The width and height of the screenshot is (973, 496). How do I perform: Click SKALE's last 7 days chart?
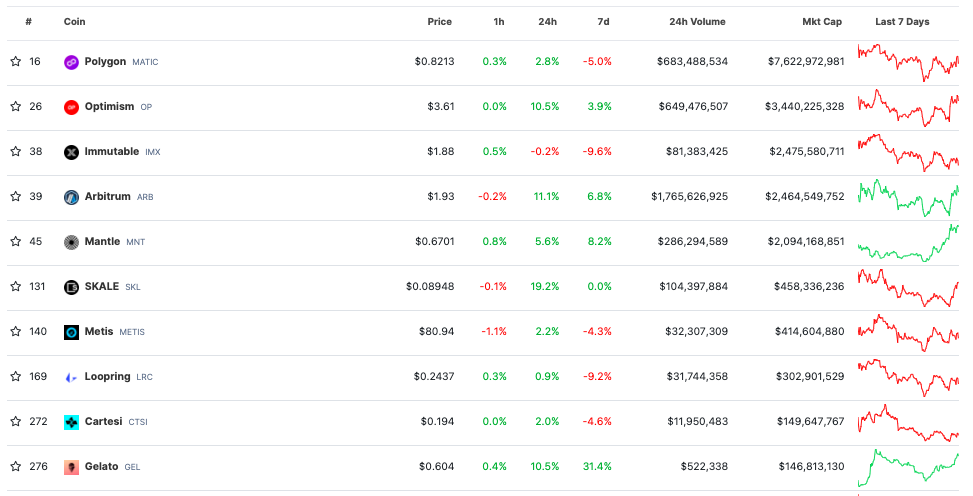click(x=907, y=288)
